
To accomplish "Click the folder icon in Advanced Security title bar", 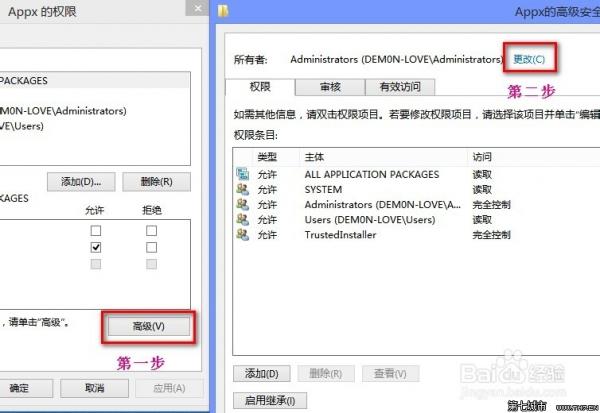I will 223,11.
